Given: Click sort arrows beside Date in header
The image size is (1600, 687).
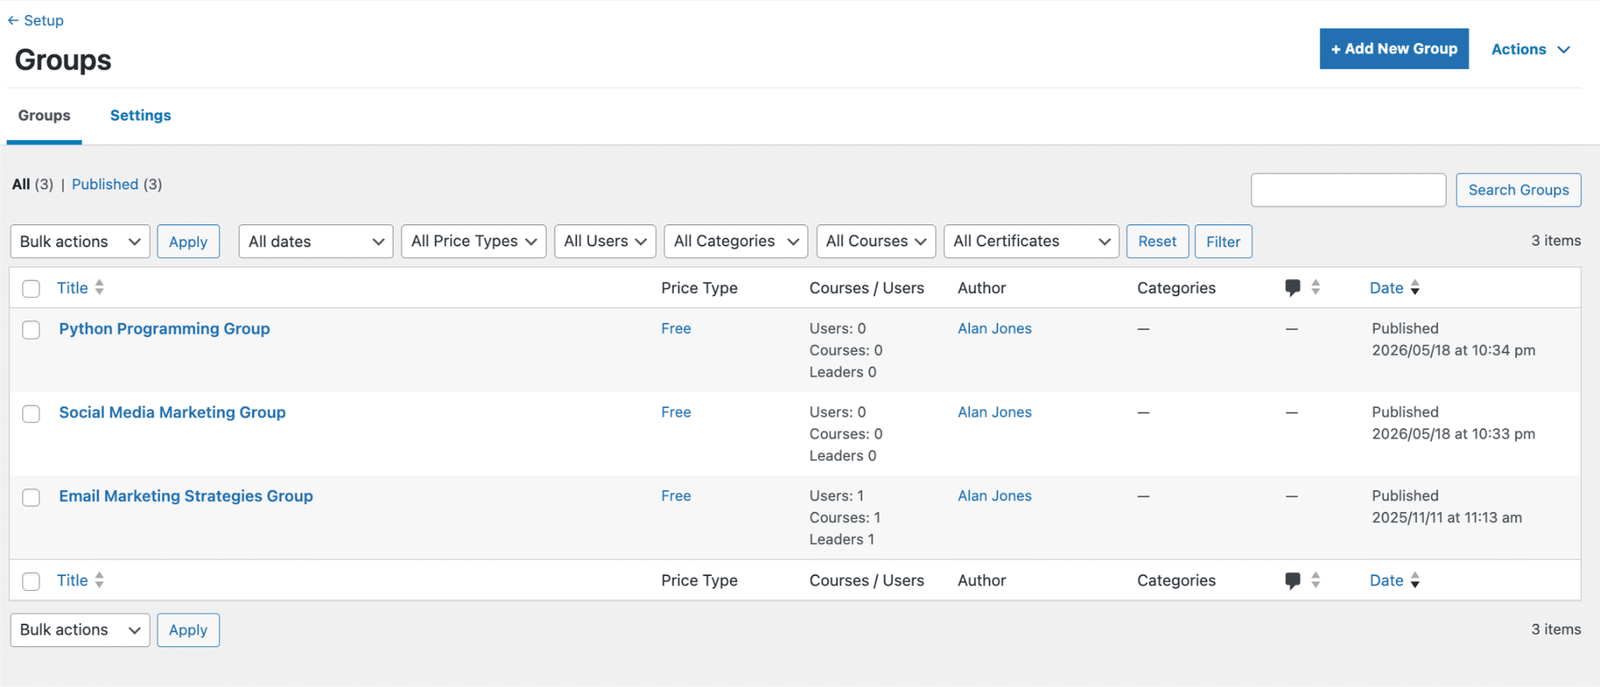Looking at the screenshot, I should 1415,288.
